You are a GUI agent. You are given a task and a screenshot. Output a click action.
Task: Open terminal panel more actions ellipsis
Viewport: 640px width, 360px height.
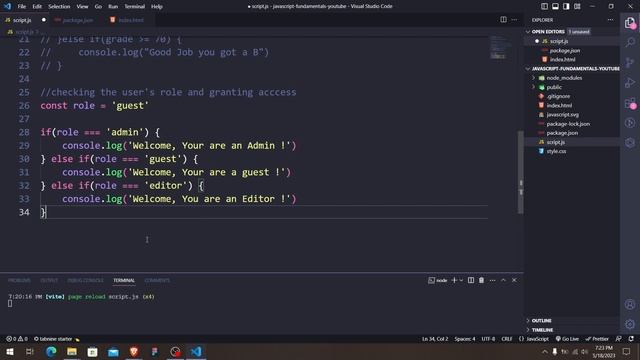493,280
